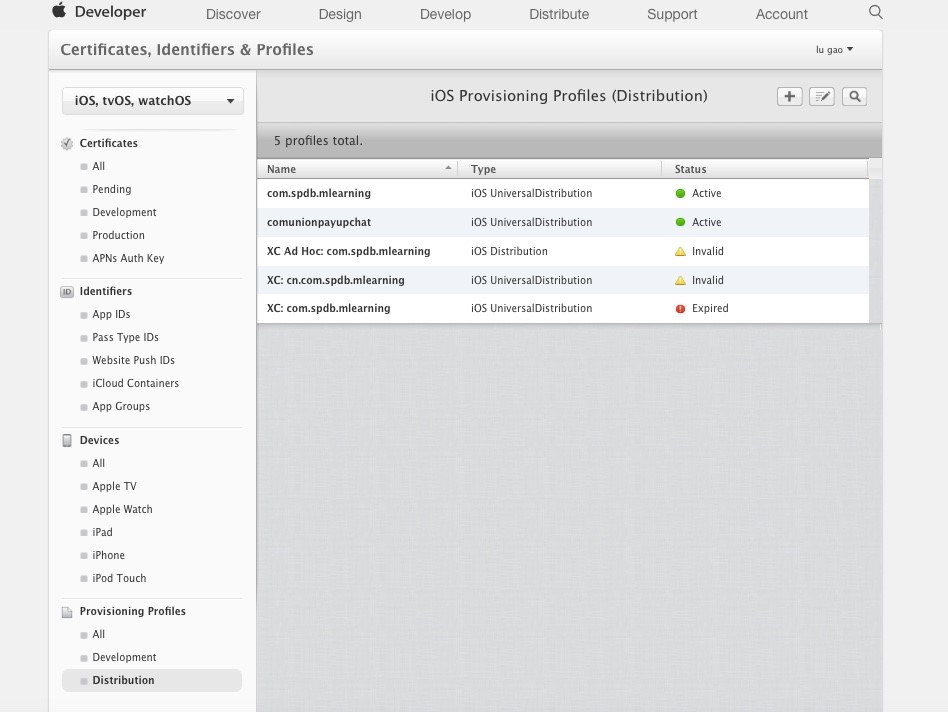
Task: Open the lu gao account dropdown
Action: pos(834,50)
